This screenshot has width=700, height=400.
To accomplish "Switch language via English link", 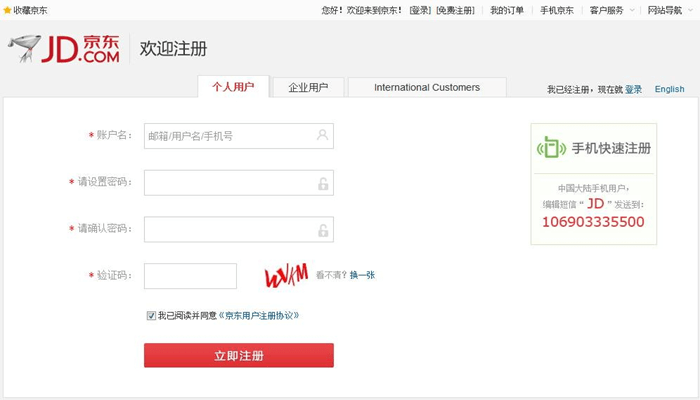I will click(x=669, y=89).
